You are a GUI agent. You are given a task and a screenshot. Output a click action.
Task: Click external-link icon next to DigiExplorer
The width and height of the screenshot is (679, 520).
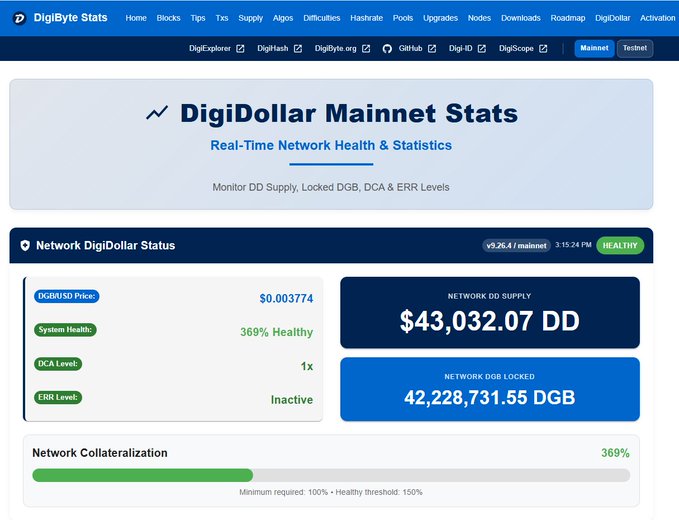[240, 48]
